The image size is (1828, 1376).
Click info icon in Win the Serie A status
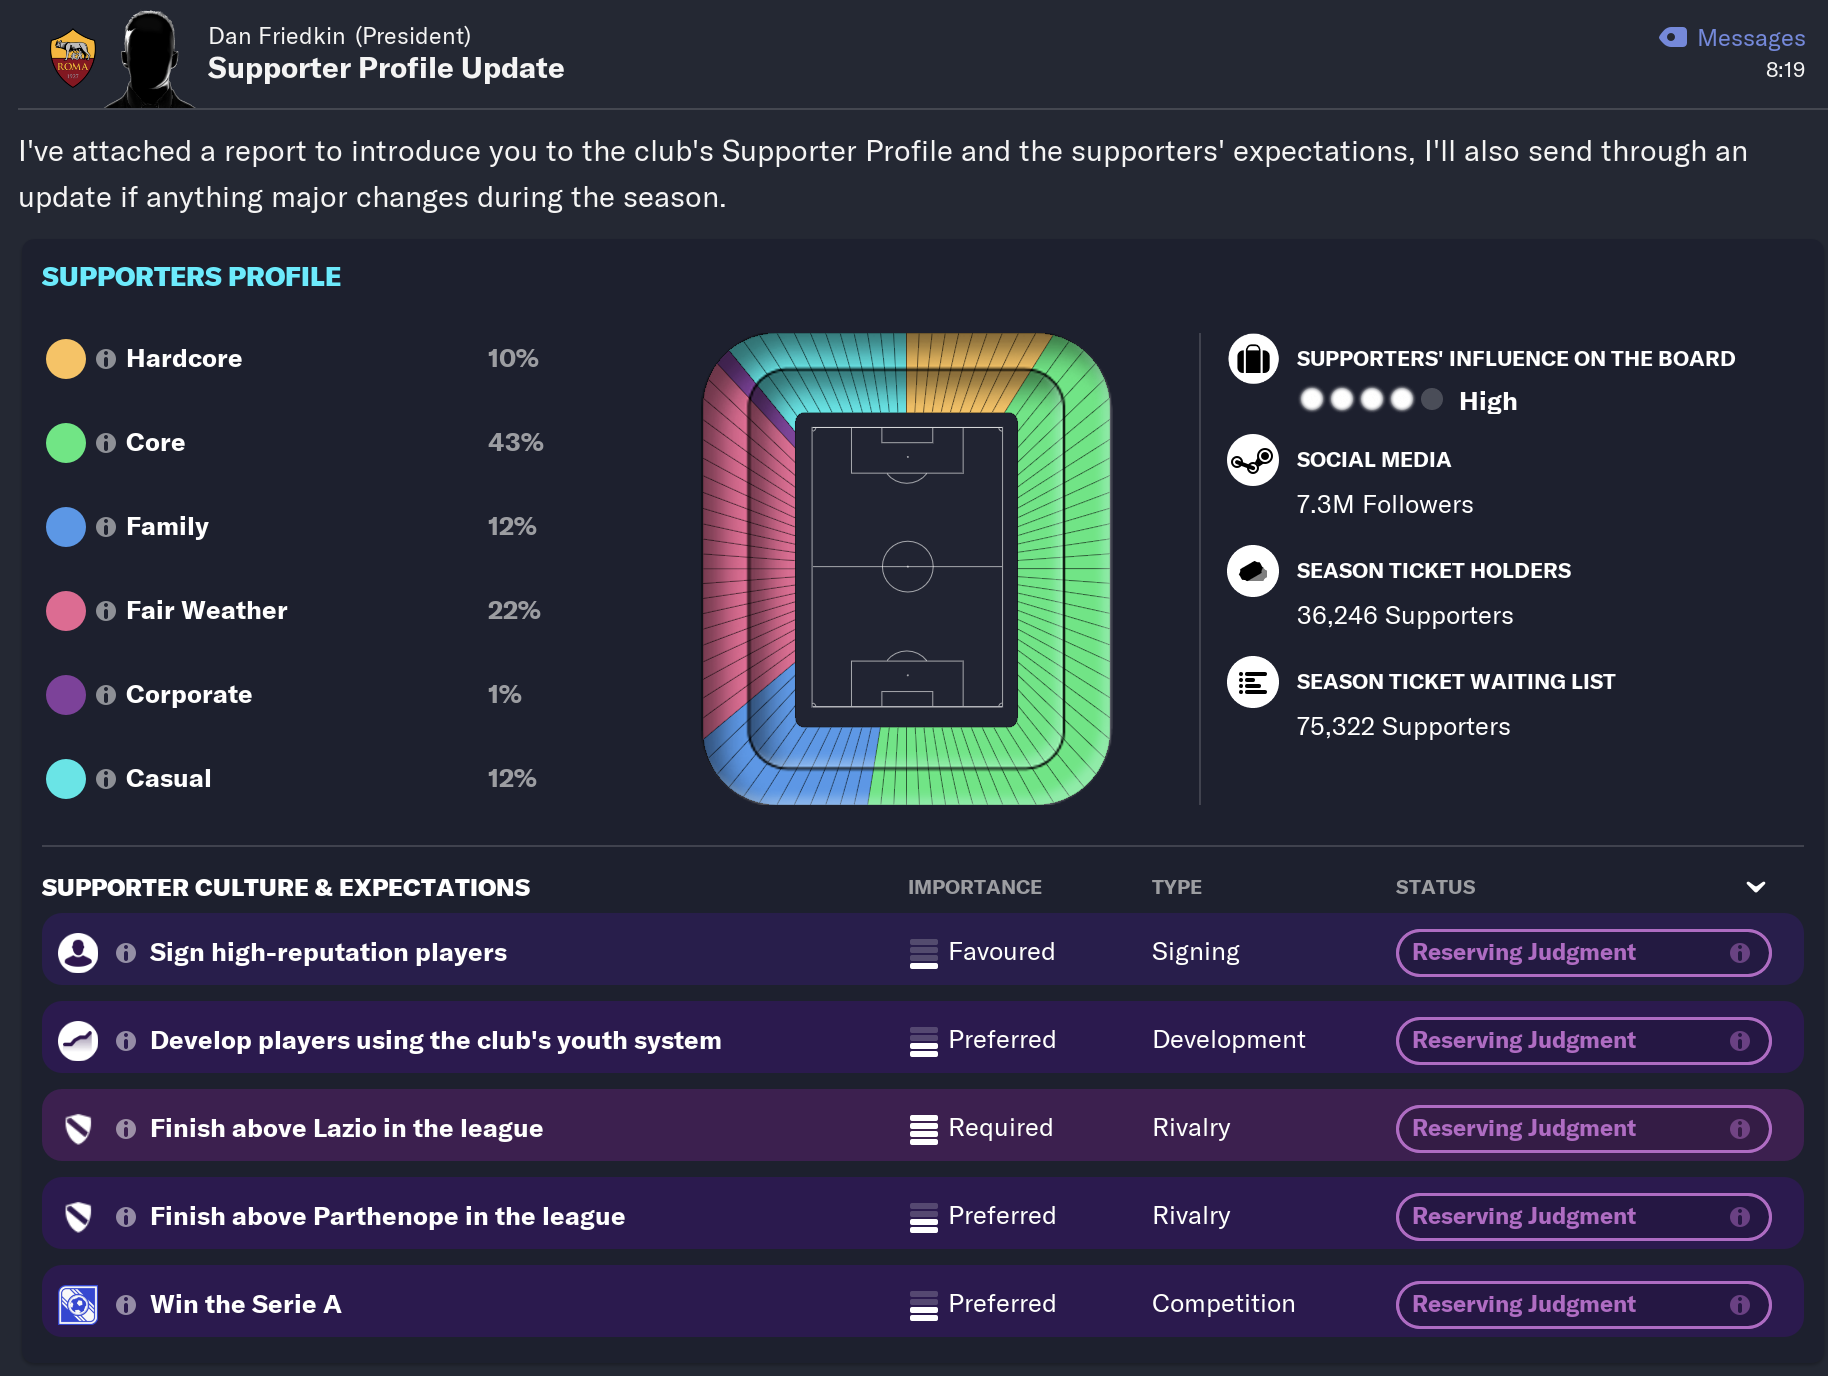click(1740, 1305)
